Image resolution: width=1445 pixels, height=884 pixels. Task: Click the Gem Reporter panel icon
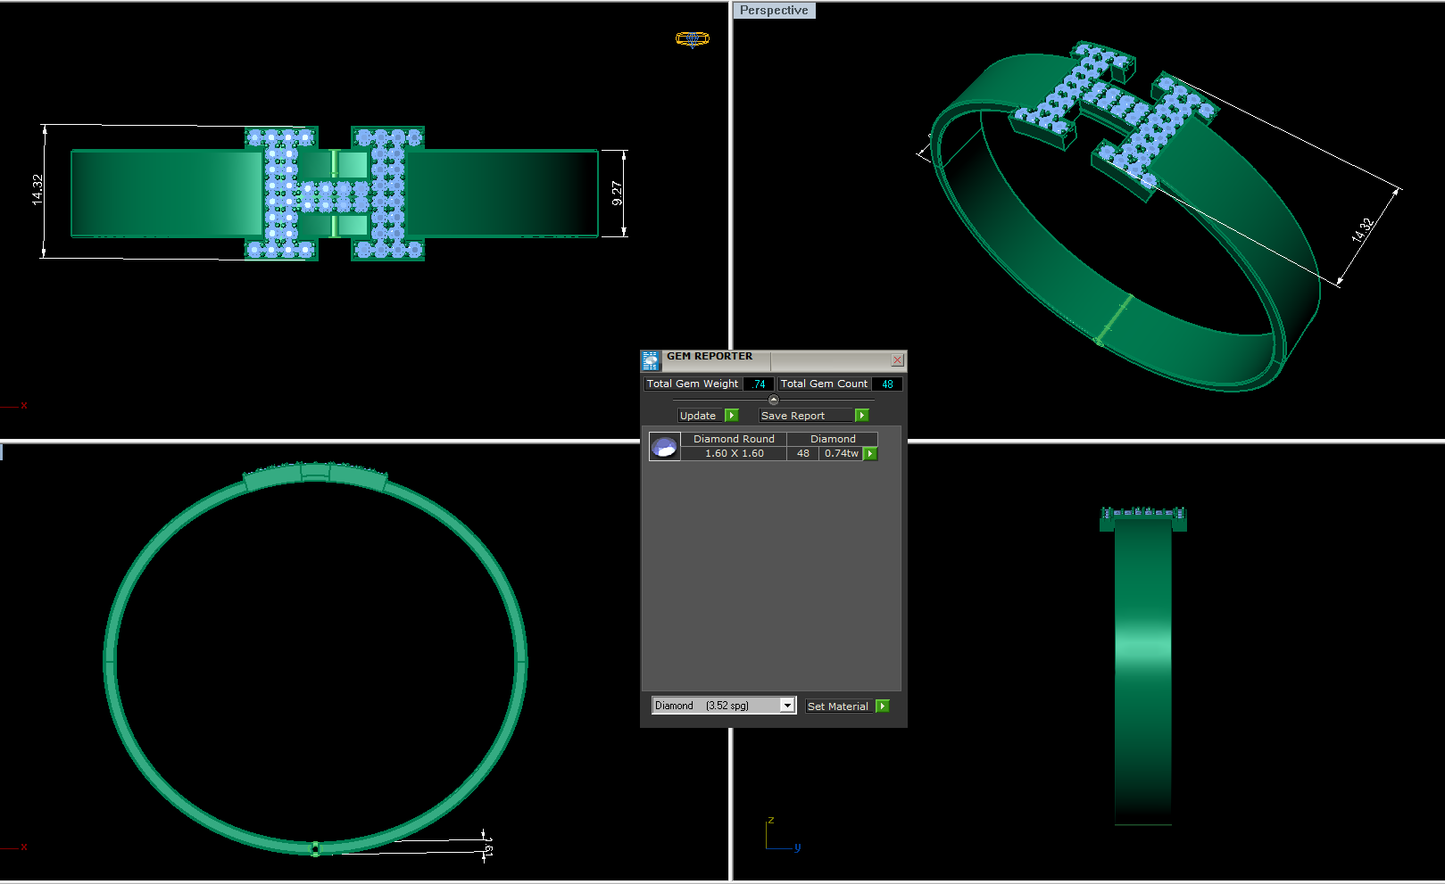pyautogui.click(x=651, y=361)
